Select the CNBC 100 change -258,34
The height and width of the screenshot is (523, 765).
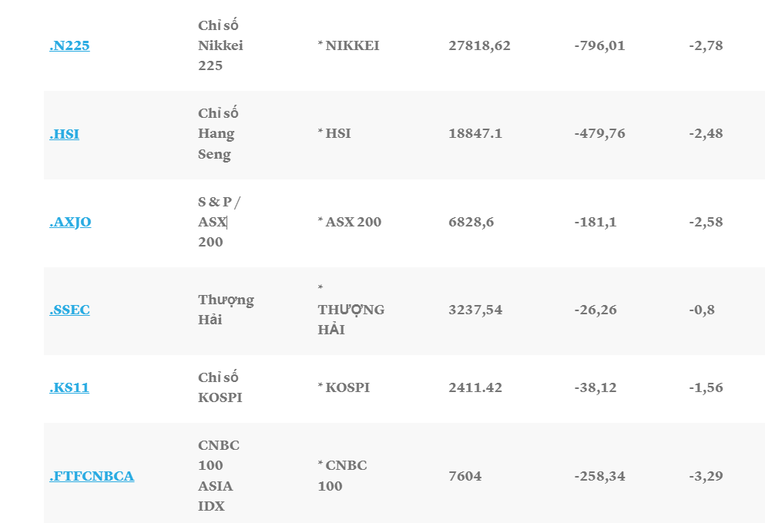tap(599, 475)
